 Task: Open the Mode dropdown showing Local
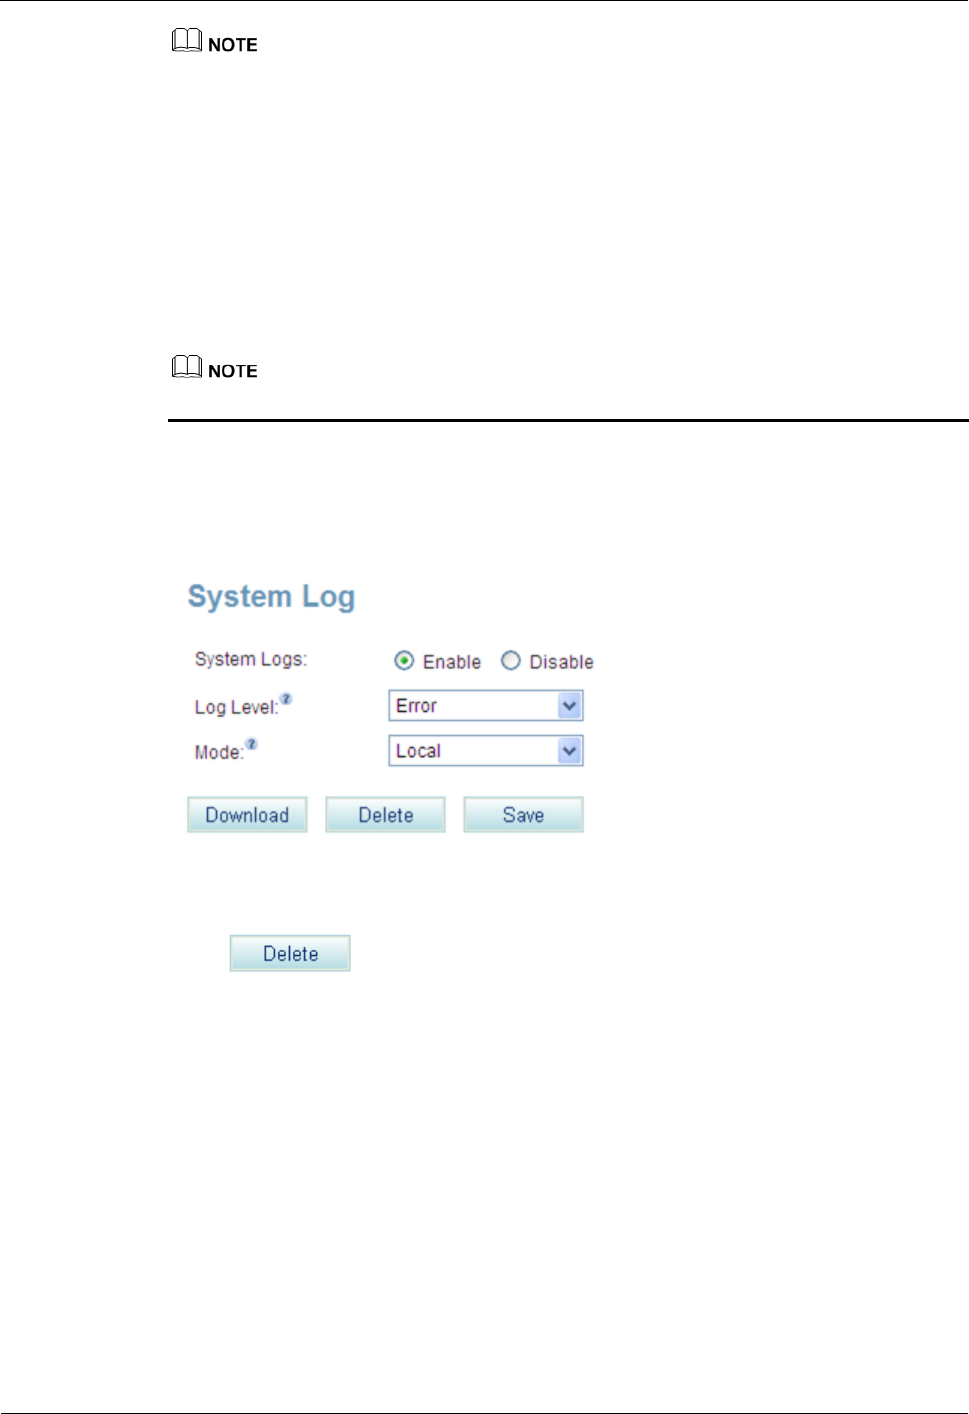(485, 751)
